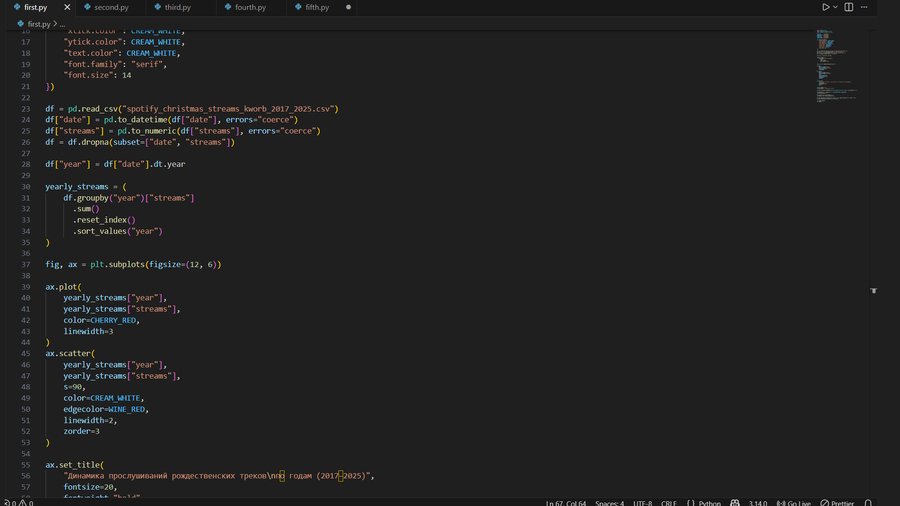Screen dimensions: 900x506
Task: Click unsaved dot on fifth.py tab
Action: [348, 7]
